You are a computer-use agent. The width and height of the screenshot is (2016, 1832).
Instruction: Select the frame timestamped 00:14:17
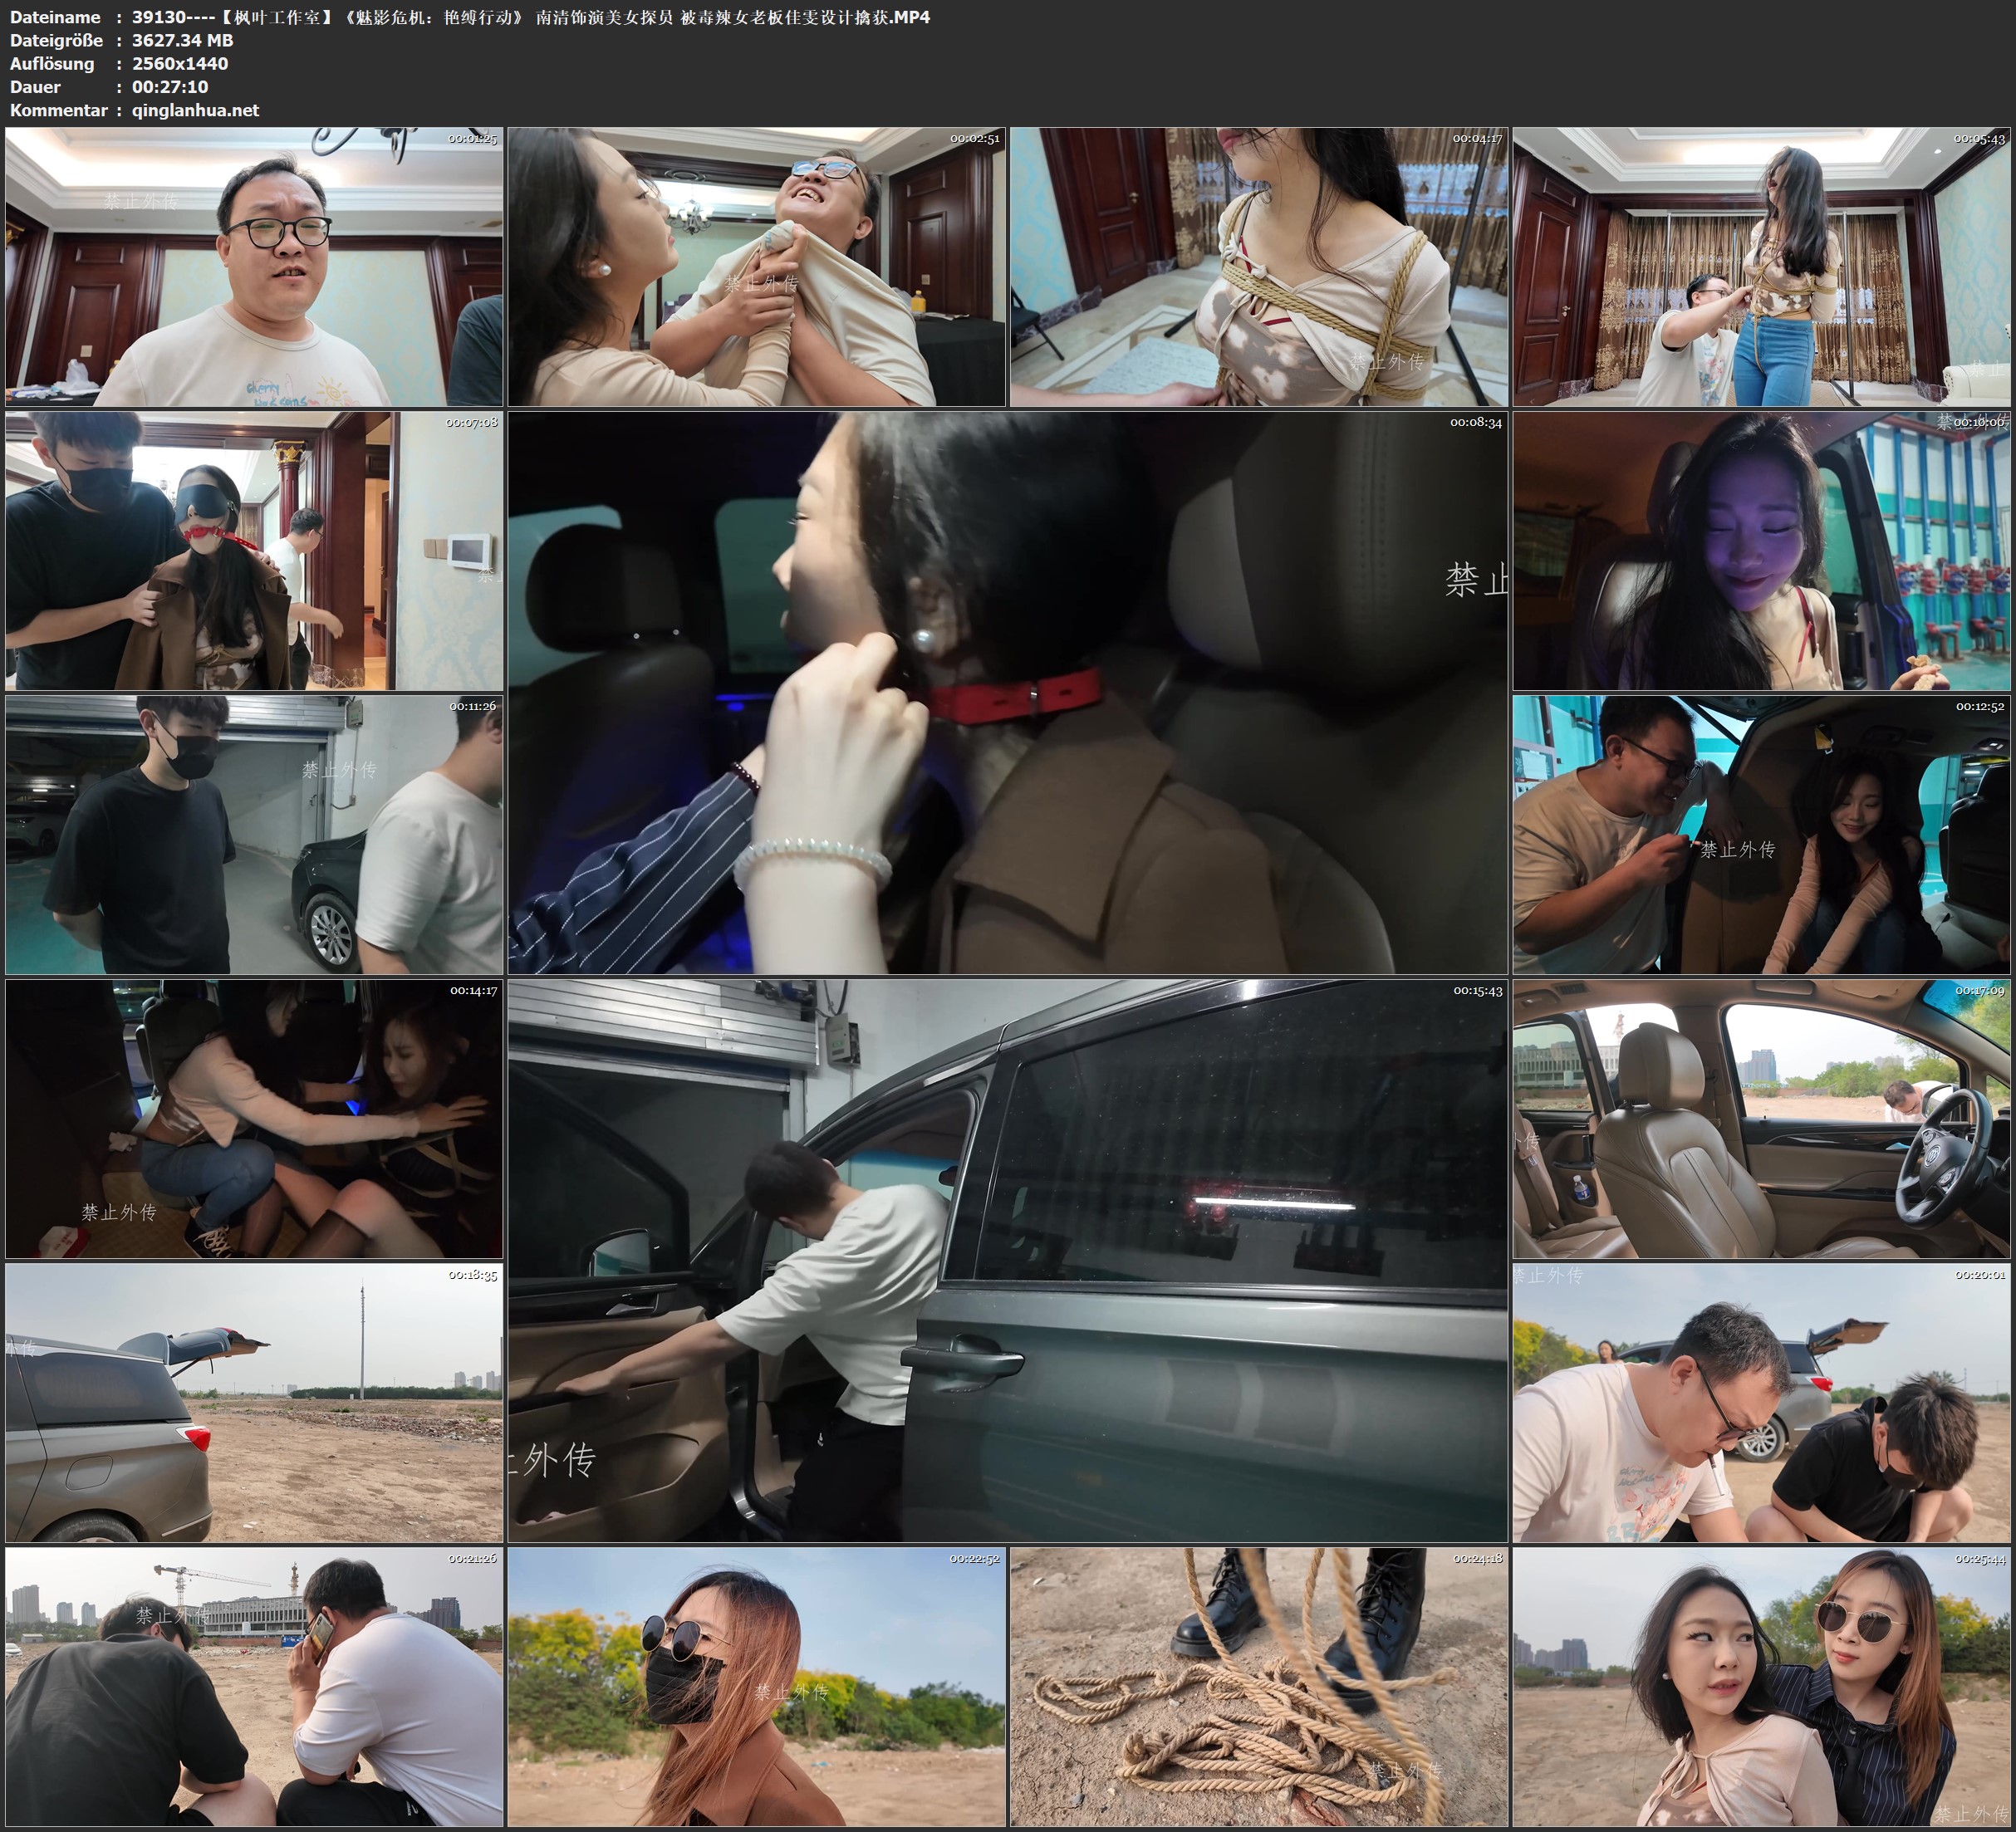[254, 1118]
